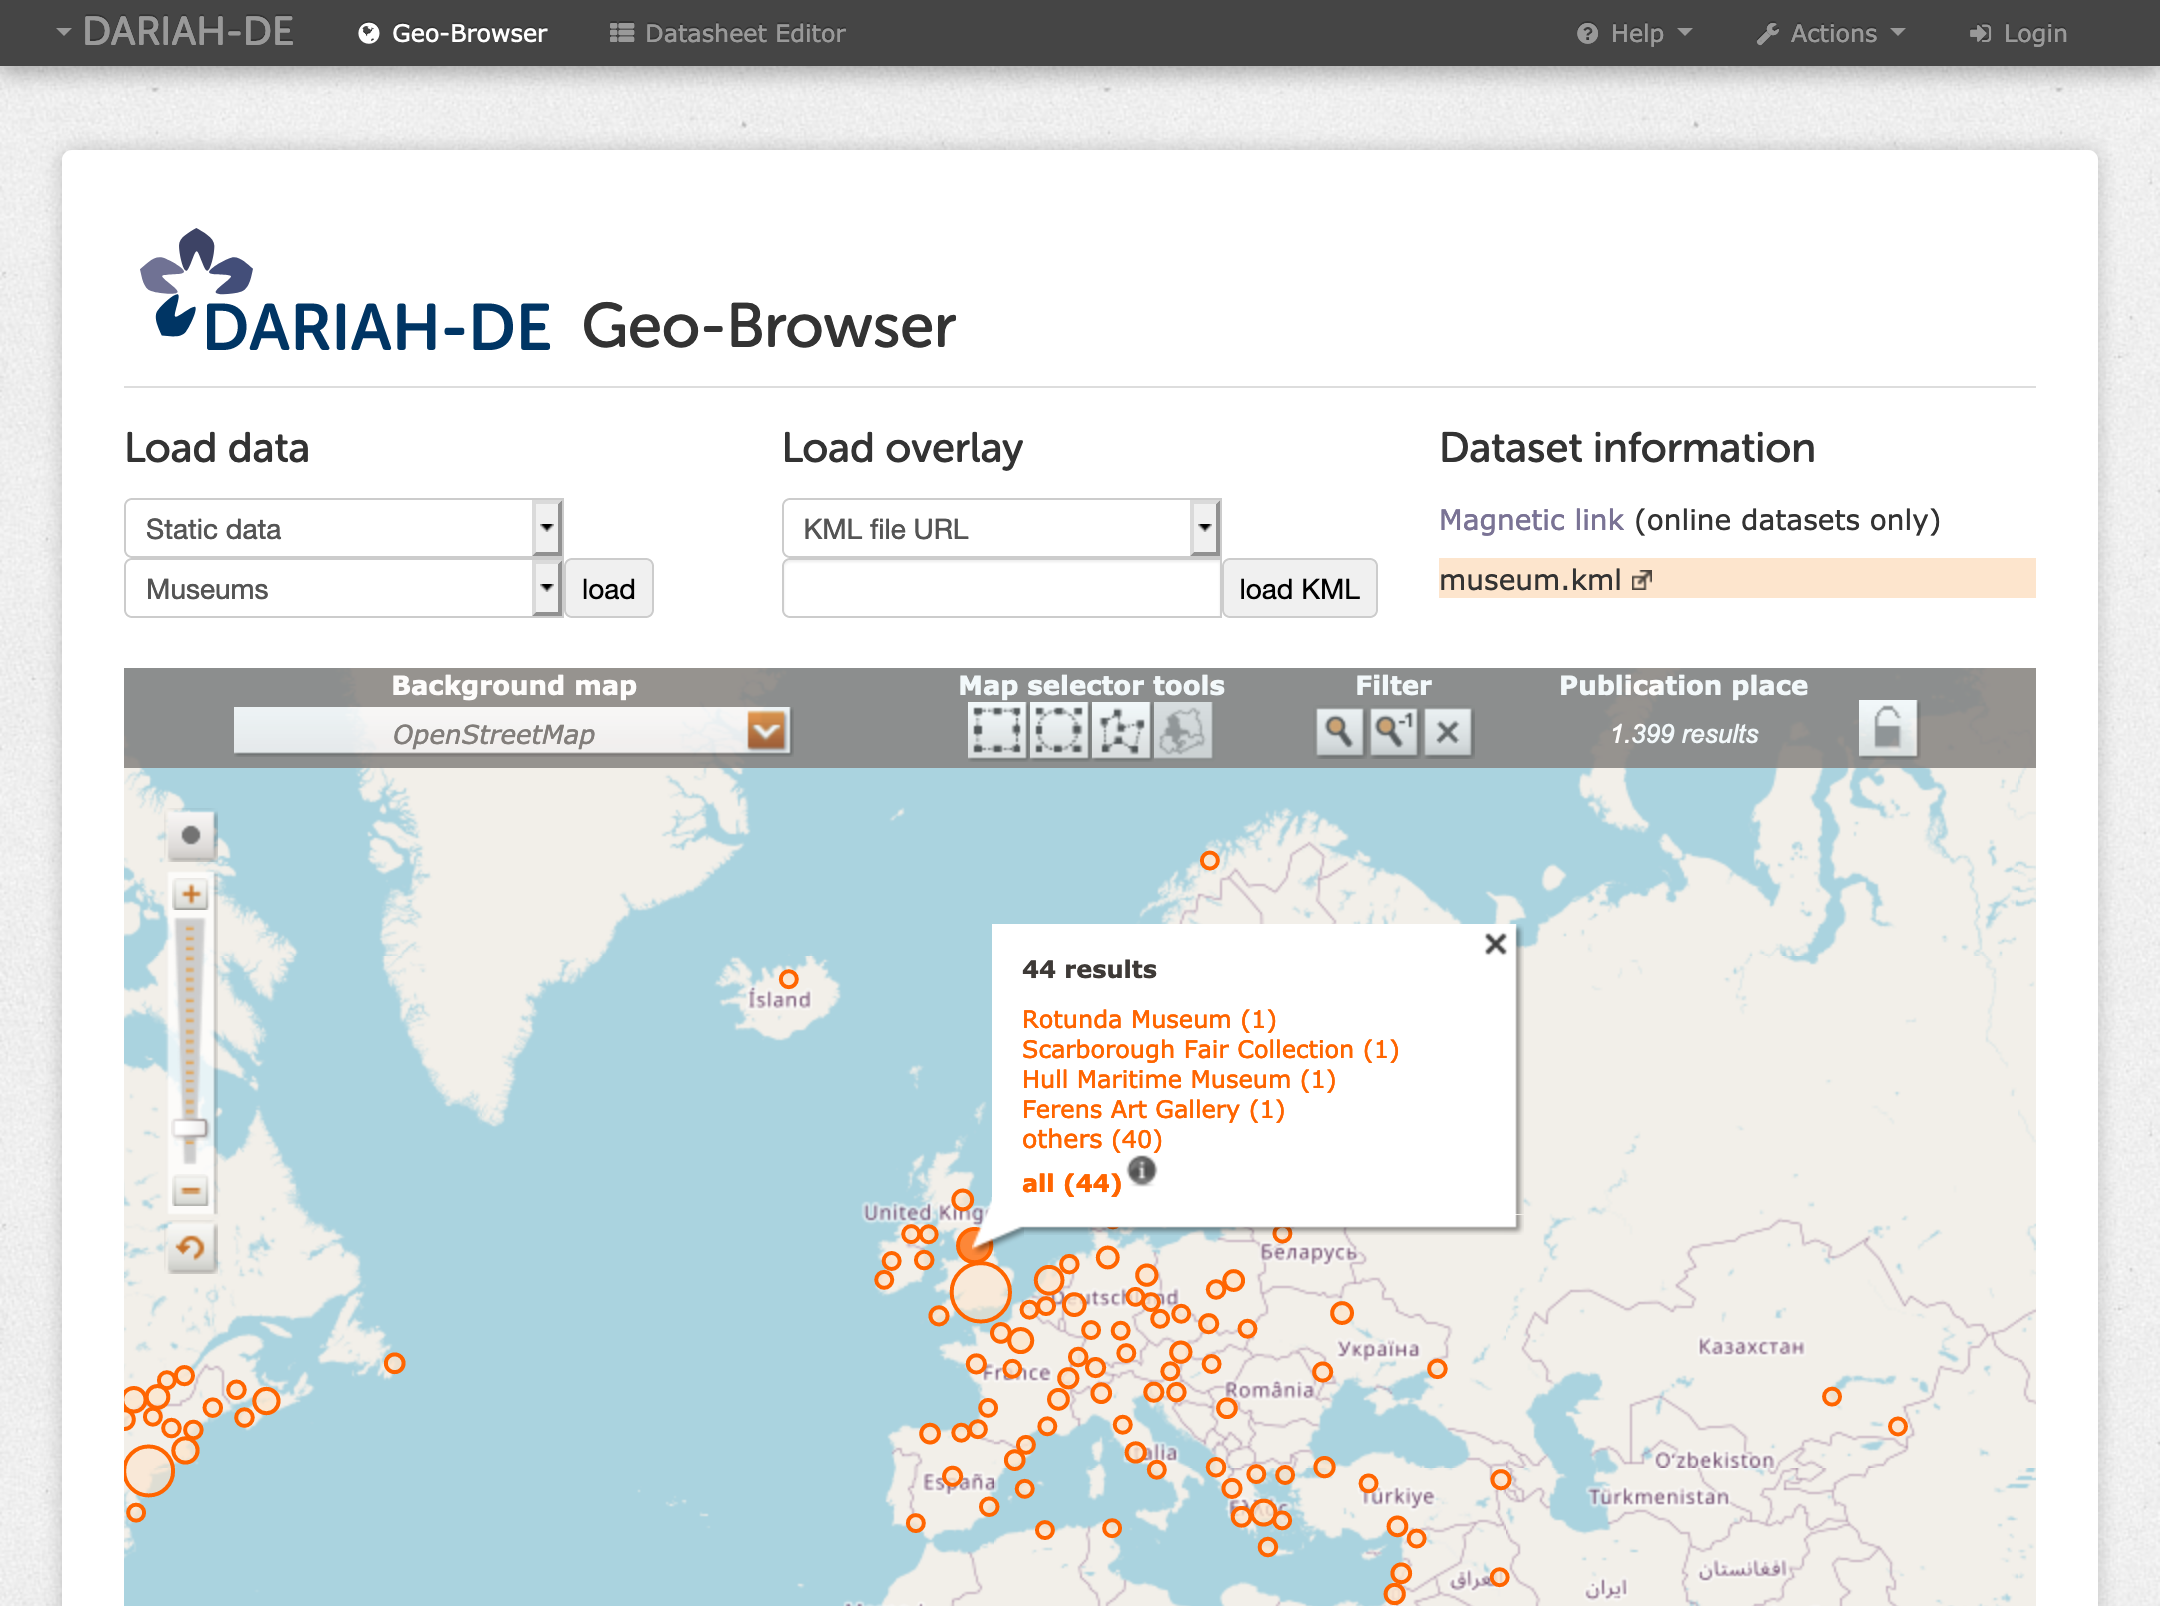The width and height of the screenshot is (2160, 1606).
Task: Cancel the filter with the X icon
Action: pyautogui.click(x=1447, y=732)
